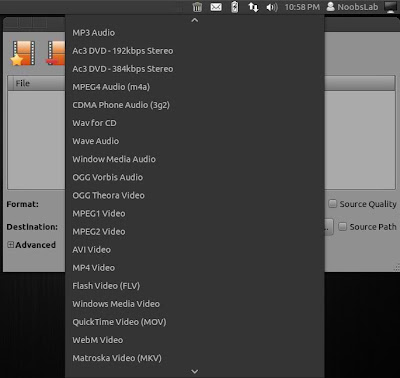The width and height of the screenshot is (400, 378).
Task: Click the 10:58 PM clock
Action: (302, 7)
